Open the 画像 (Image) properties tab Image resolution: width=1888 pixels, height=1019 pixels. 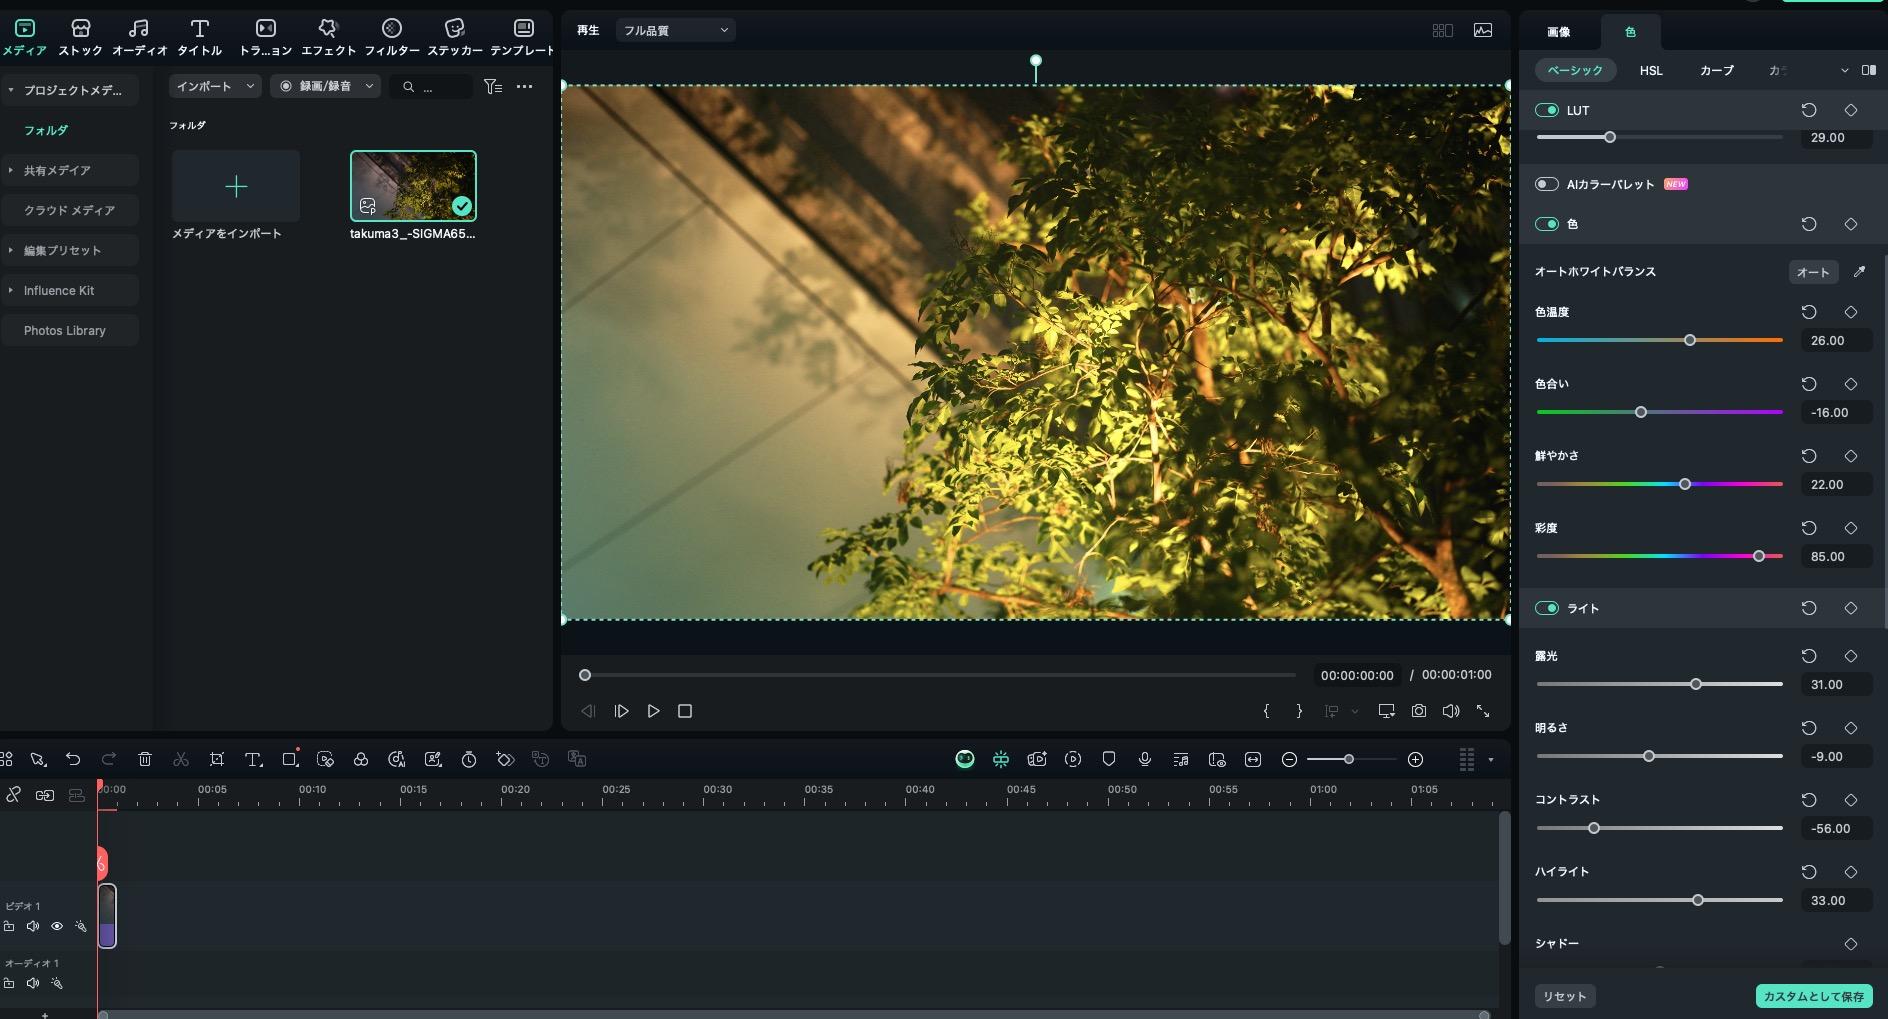click(1558, 32)
